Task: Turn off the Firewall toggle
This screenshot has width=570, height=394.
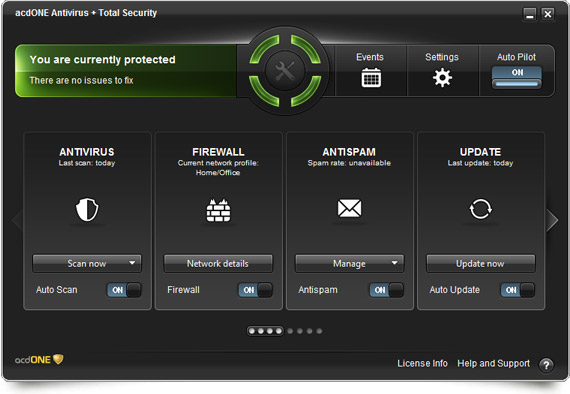Action: 255,290
